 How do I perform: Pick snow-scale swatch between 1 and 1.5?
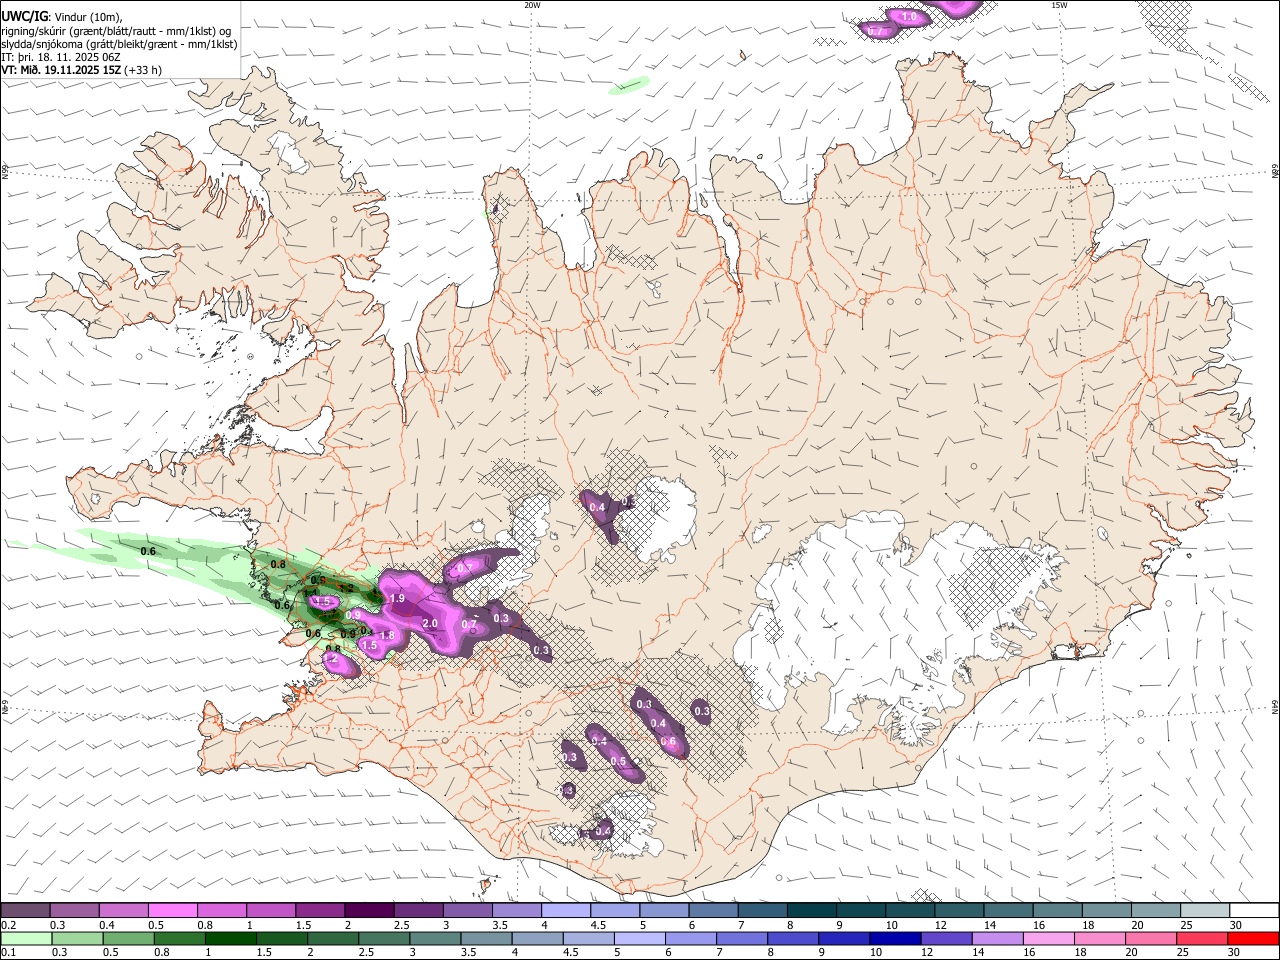click(271, 910)
